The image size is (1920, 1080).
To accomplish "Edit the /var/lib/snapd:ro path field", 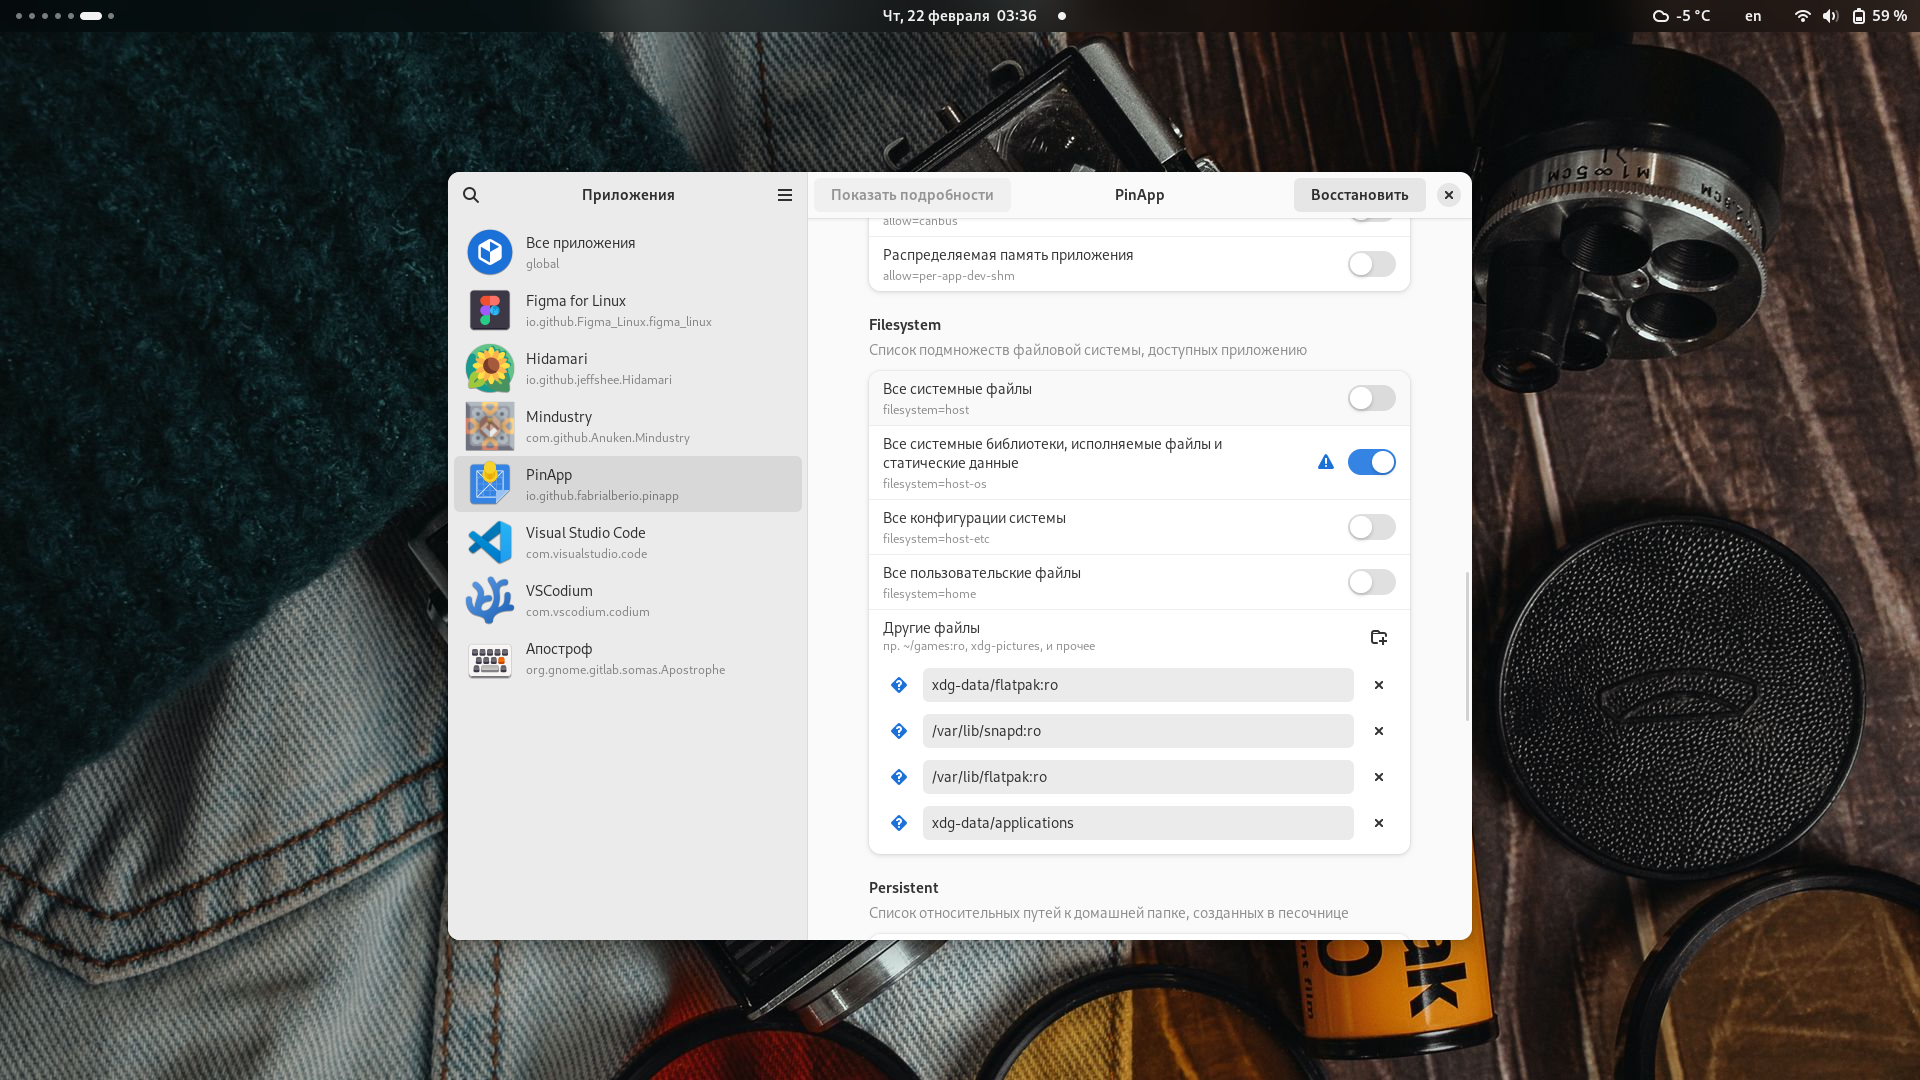I will click(x=1138, y=731).
